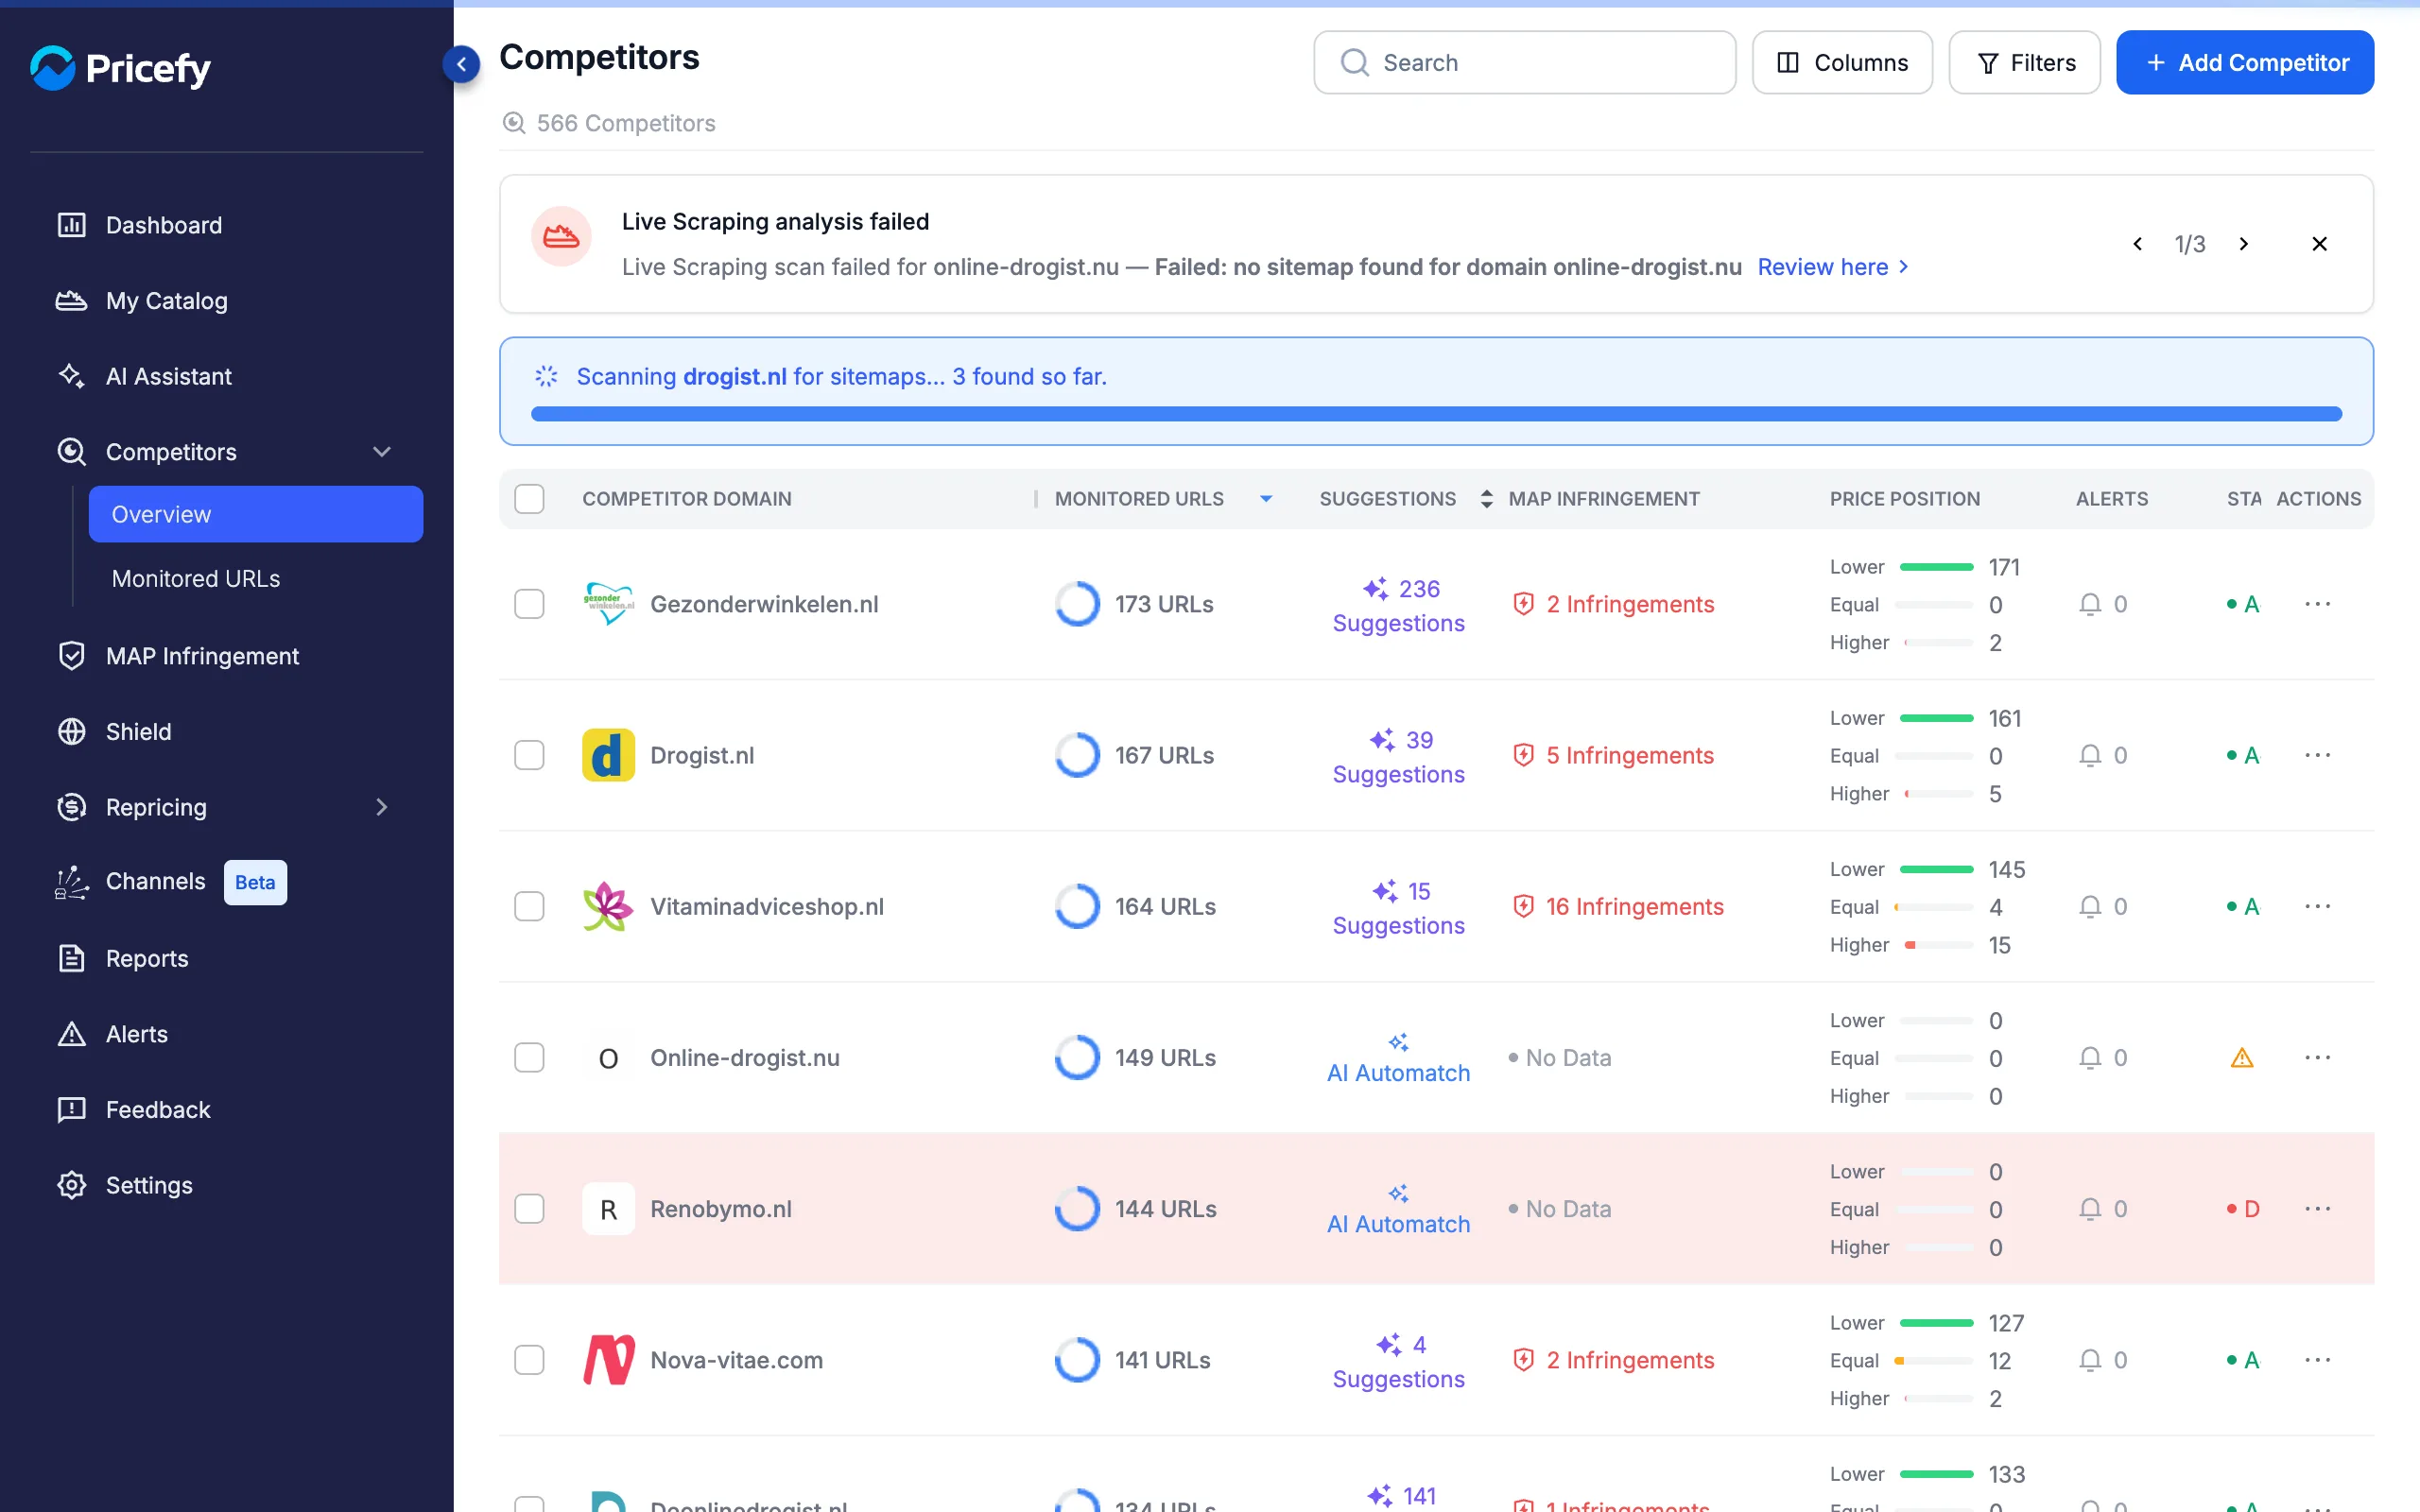Click the alerts bell in Renobymo.nl row
Viewport: 2420px width, 1512px height.
click(2090, 1209)
